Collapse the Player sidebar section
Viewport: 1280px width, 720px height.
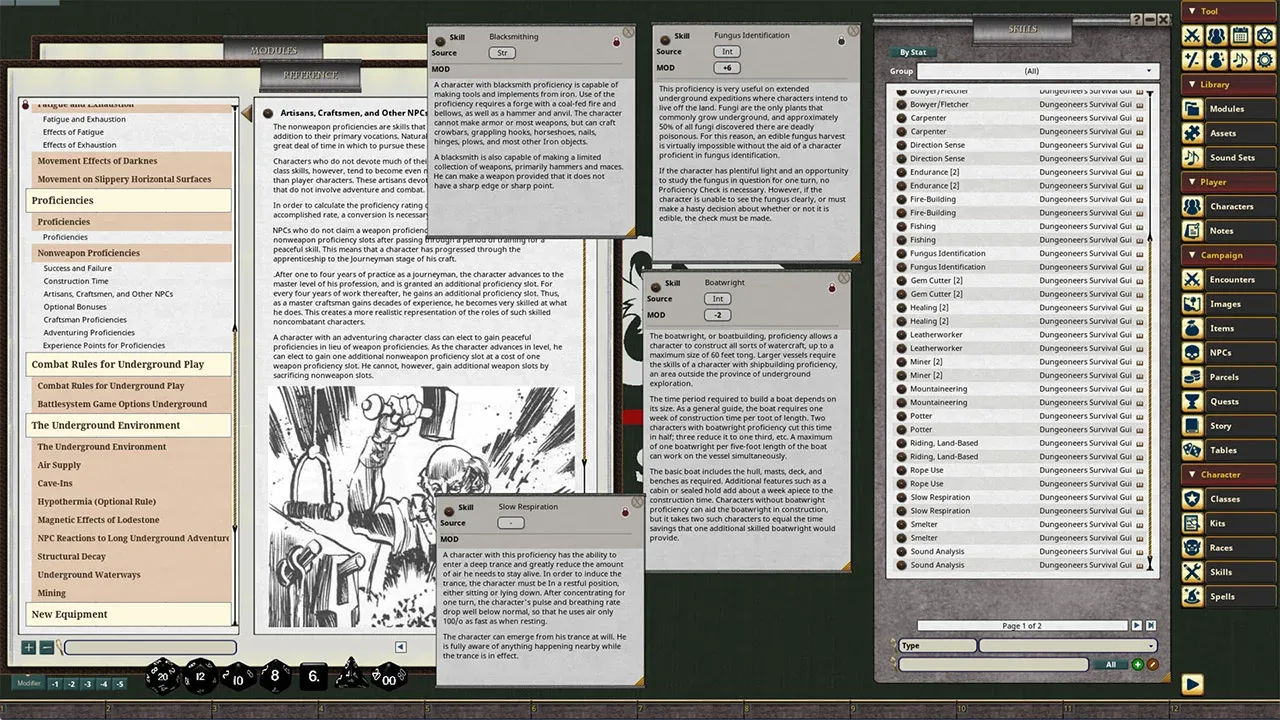coord(1229,182)
